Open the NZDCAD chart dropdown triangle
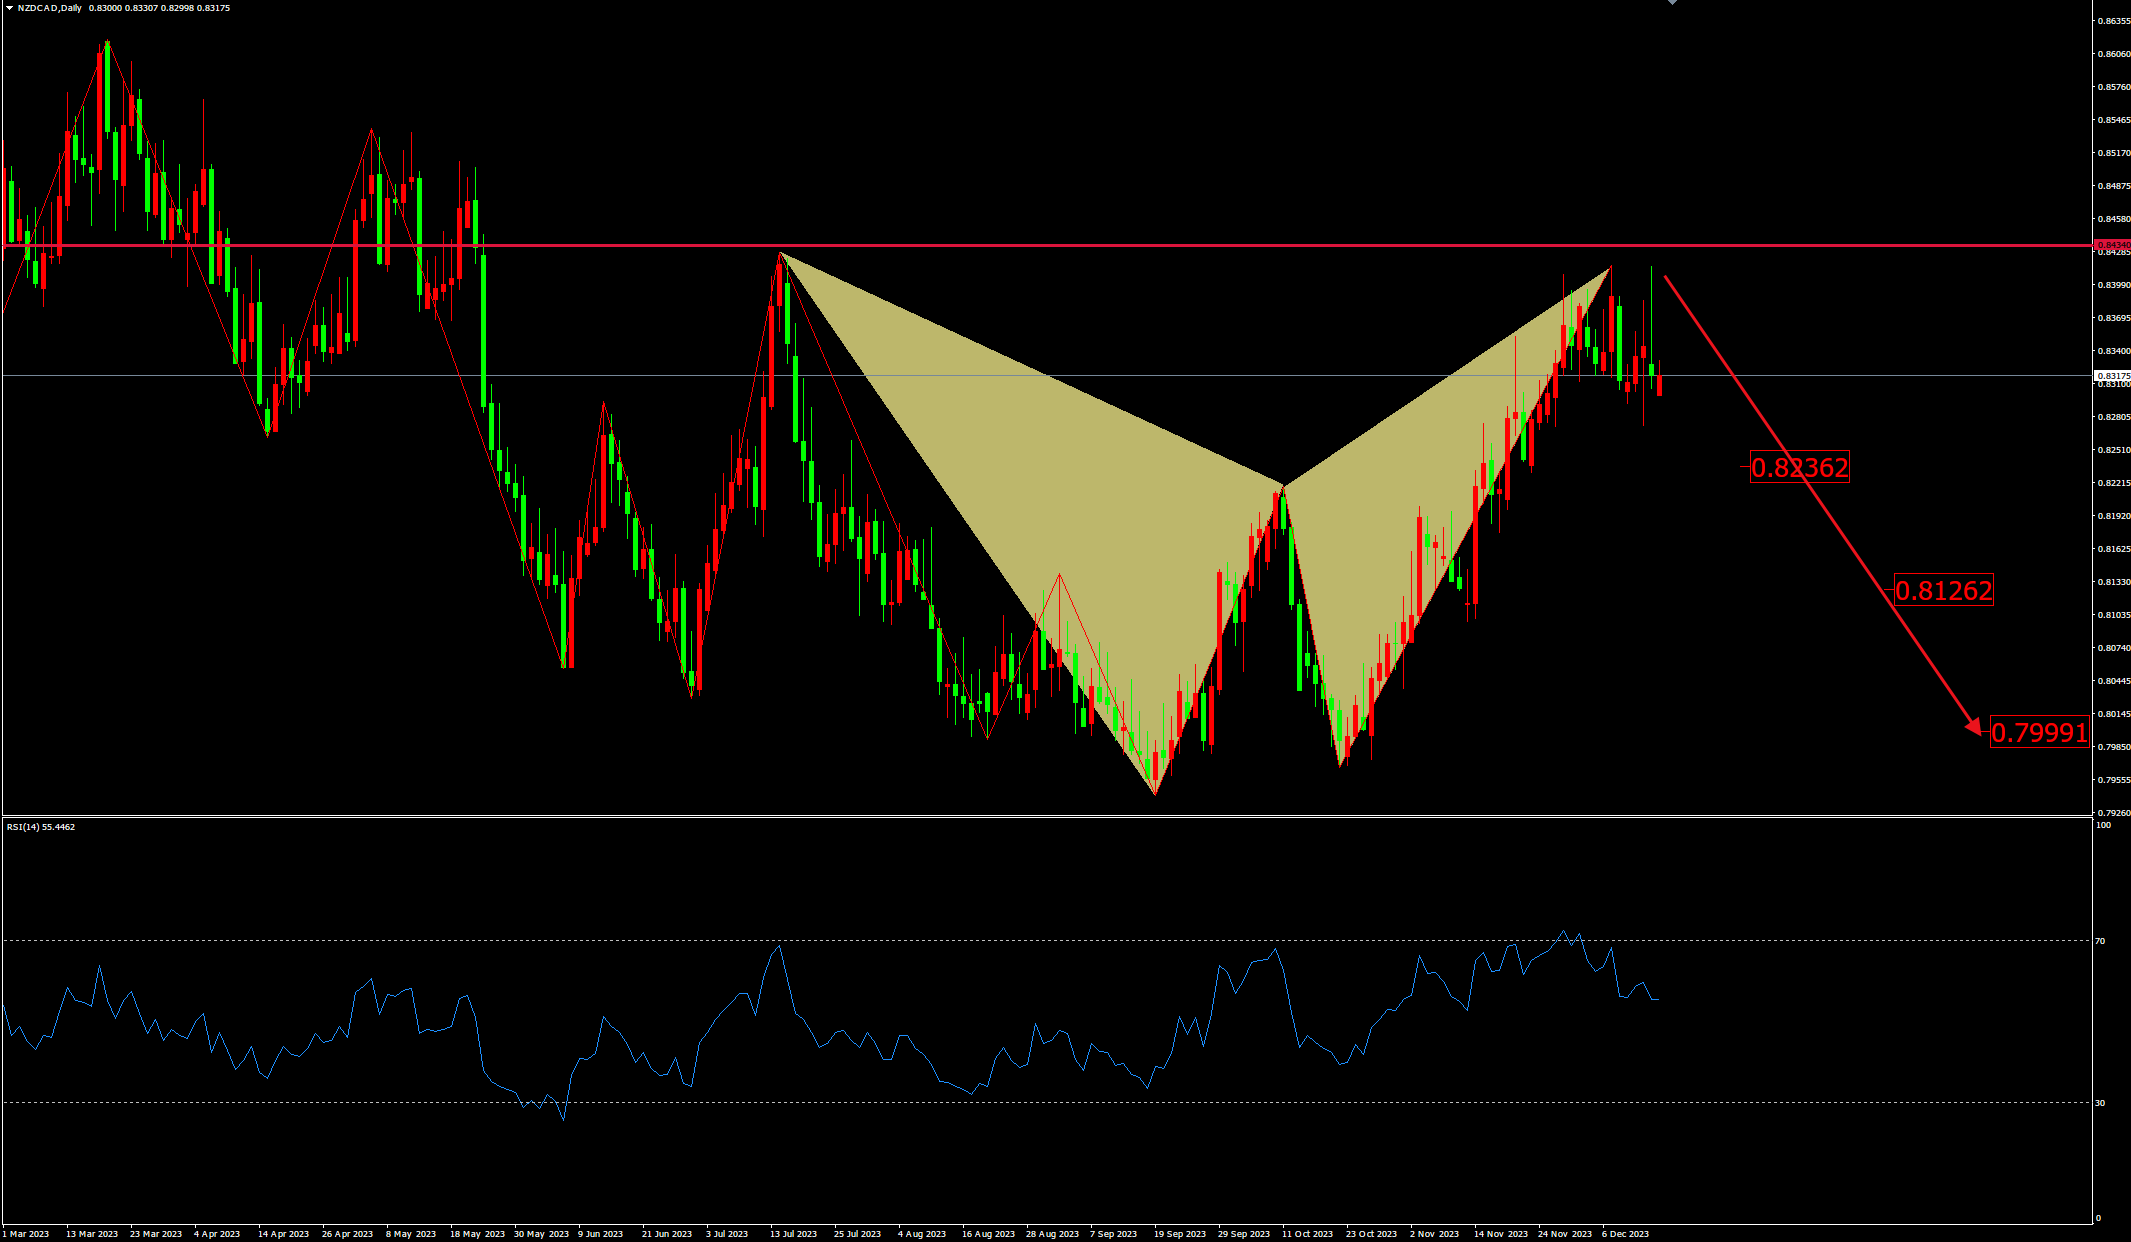Screen dimensions: 2131x1242 (9, 8)
